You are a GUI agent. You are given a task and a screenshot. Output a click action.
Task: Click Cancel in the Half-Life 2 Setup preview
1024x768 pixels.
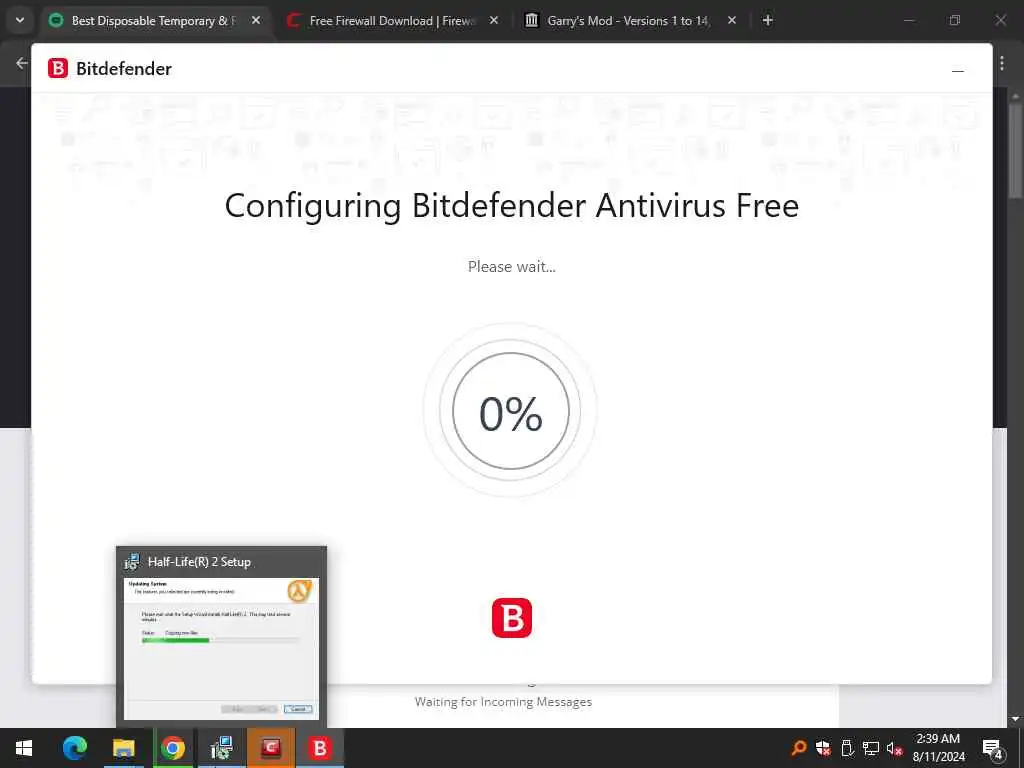[x=298, y=709]
